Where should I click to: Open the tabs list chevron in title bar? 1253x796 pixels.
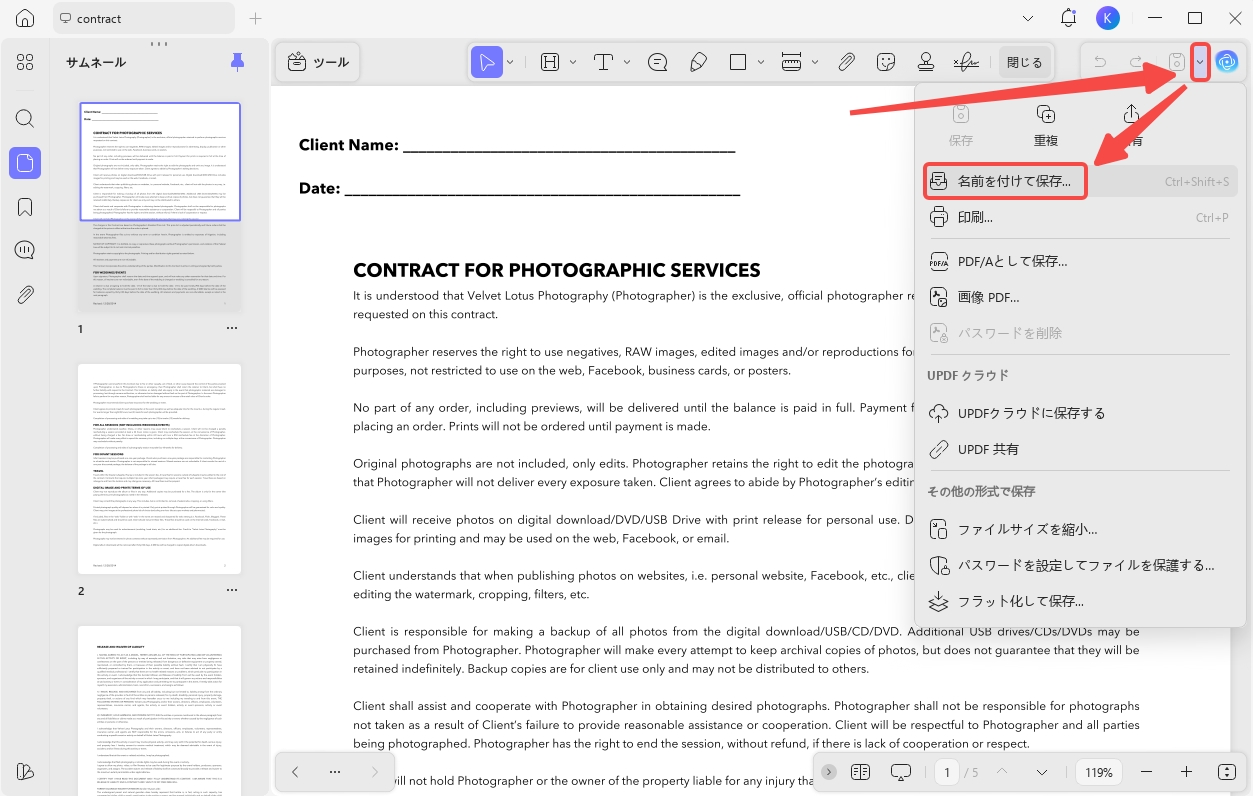point(1030,18)
